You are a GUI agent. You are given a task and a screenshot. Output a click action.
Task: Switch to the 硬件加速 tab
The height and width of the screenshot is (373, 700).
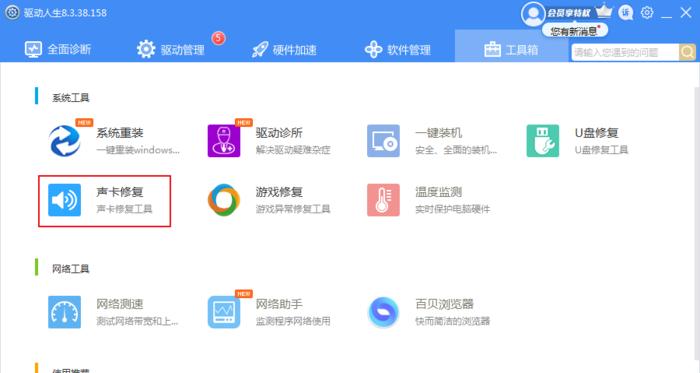point(284,50)
